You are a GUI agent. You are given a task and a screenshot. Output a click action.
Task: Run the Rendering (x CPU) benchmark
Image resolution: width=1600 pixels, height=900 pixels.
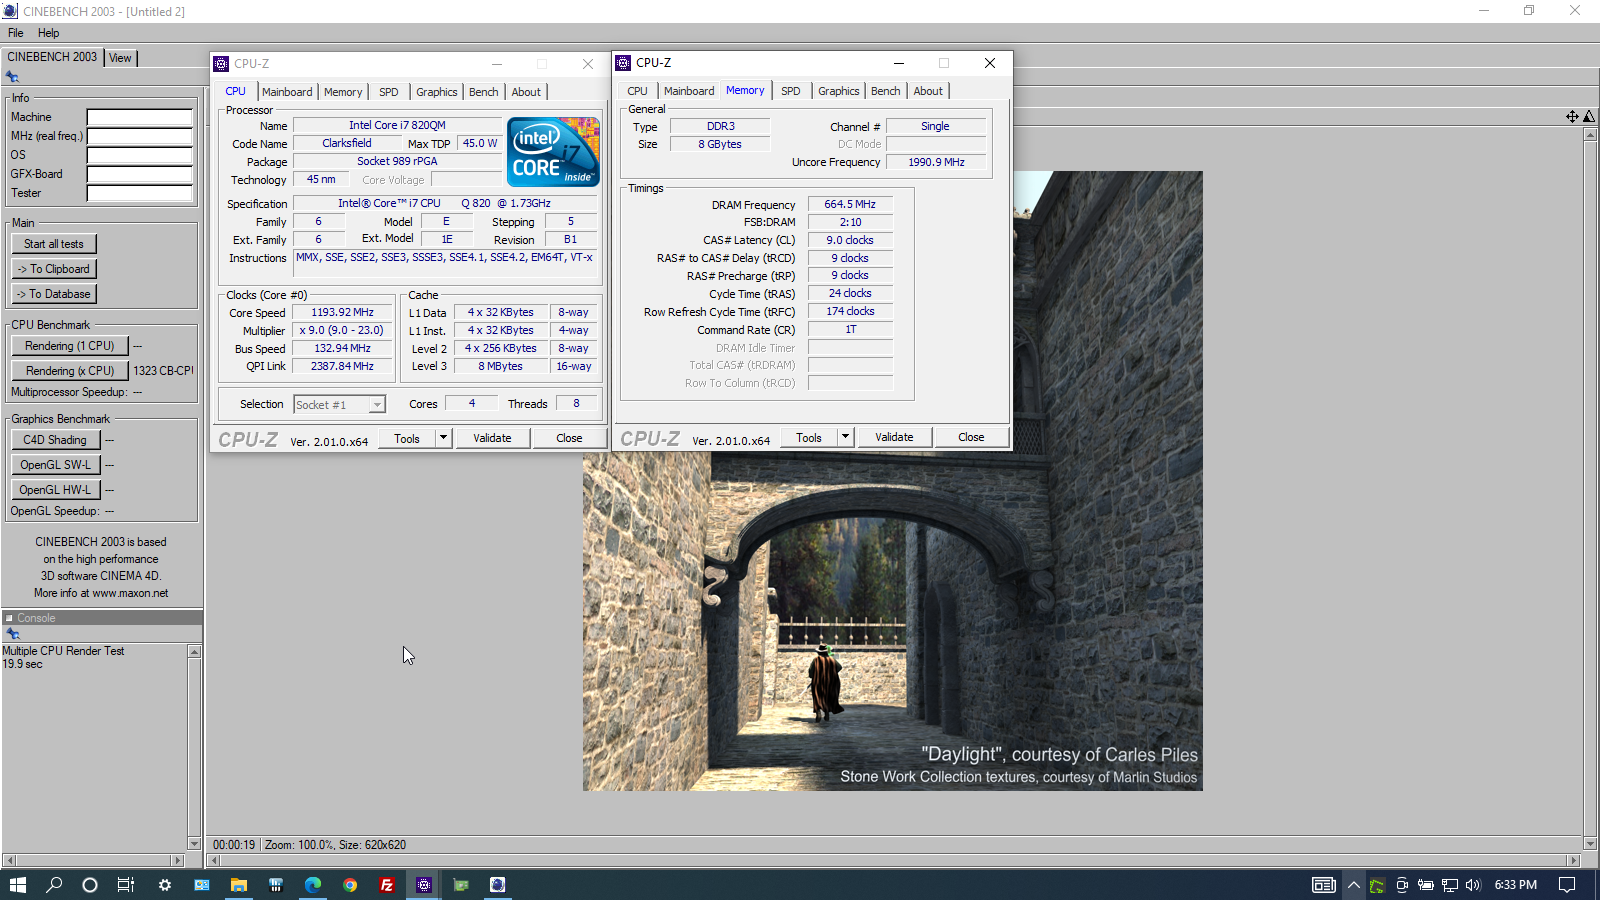[70, 371]
